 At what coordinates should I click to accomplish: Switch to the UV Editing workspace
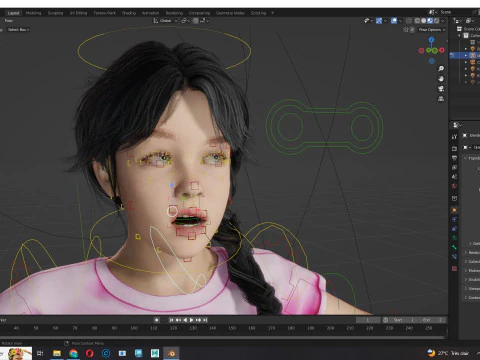point(78,13)
